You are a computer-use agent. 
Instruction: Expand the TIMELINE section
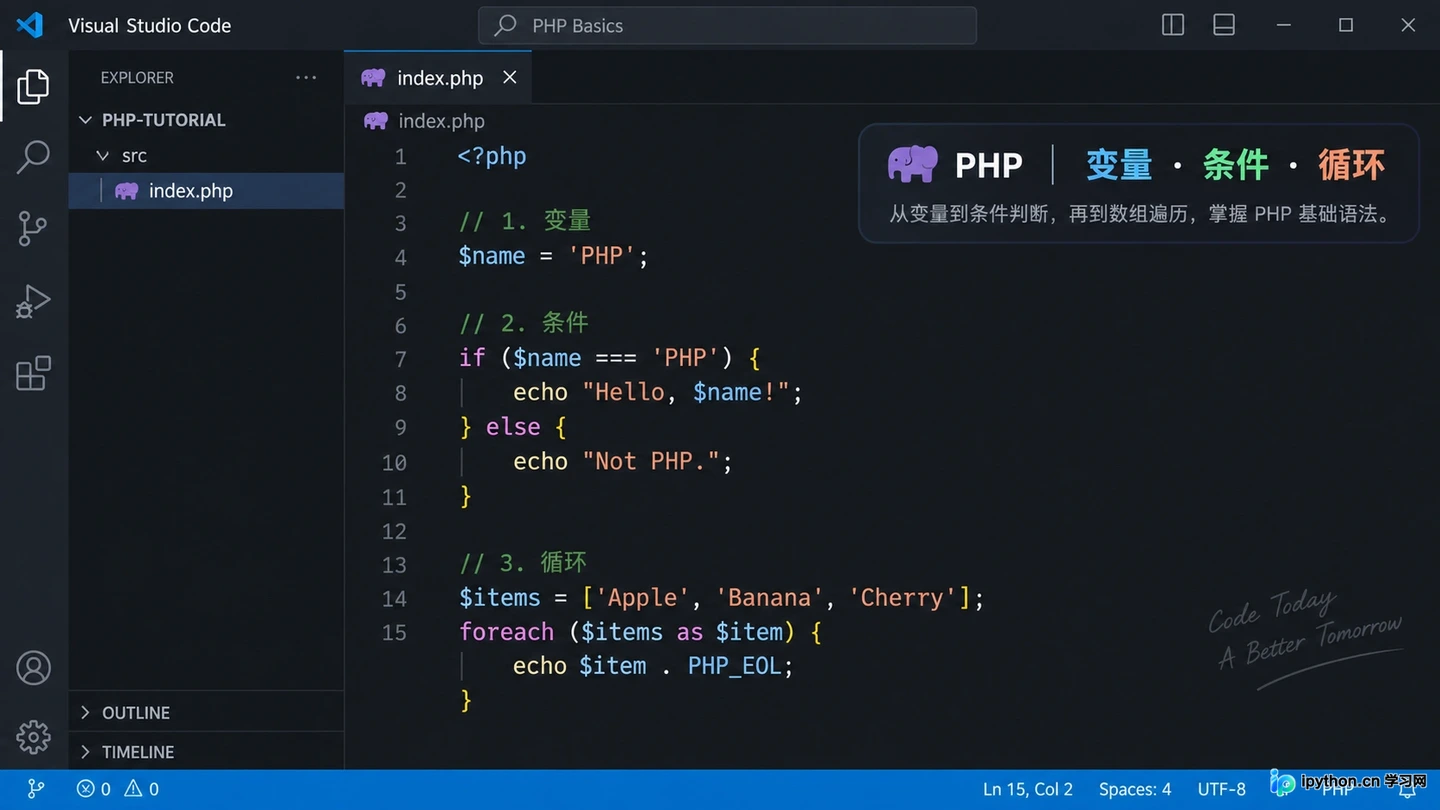click(x=206, y=752)
